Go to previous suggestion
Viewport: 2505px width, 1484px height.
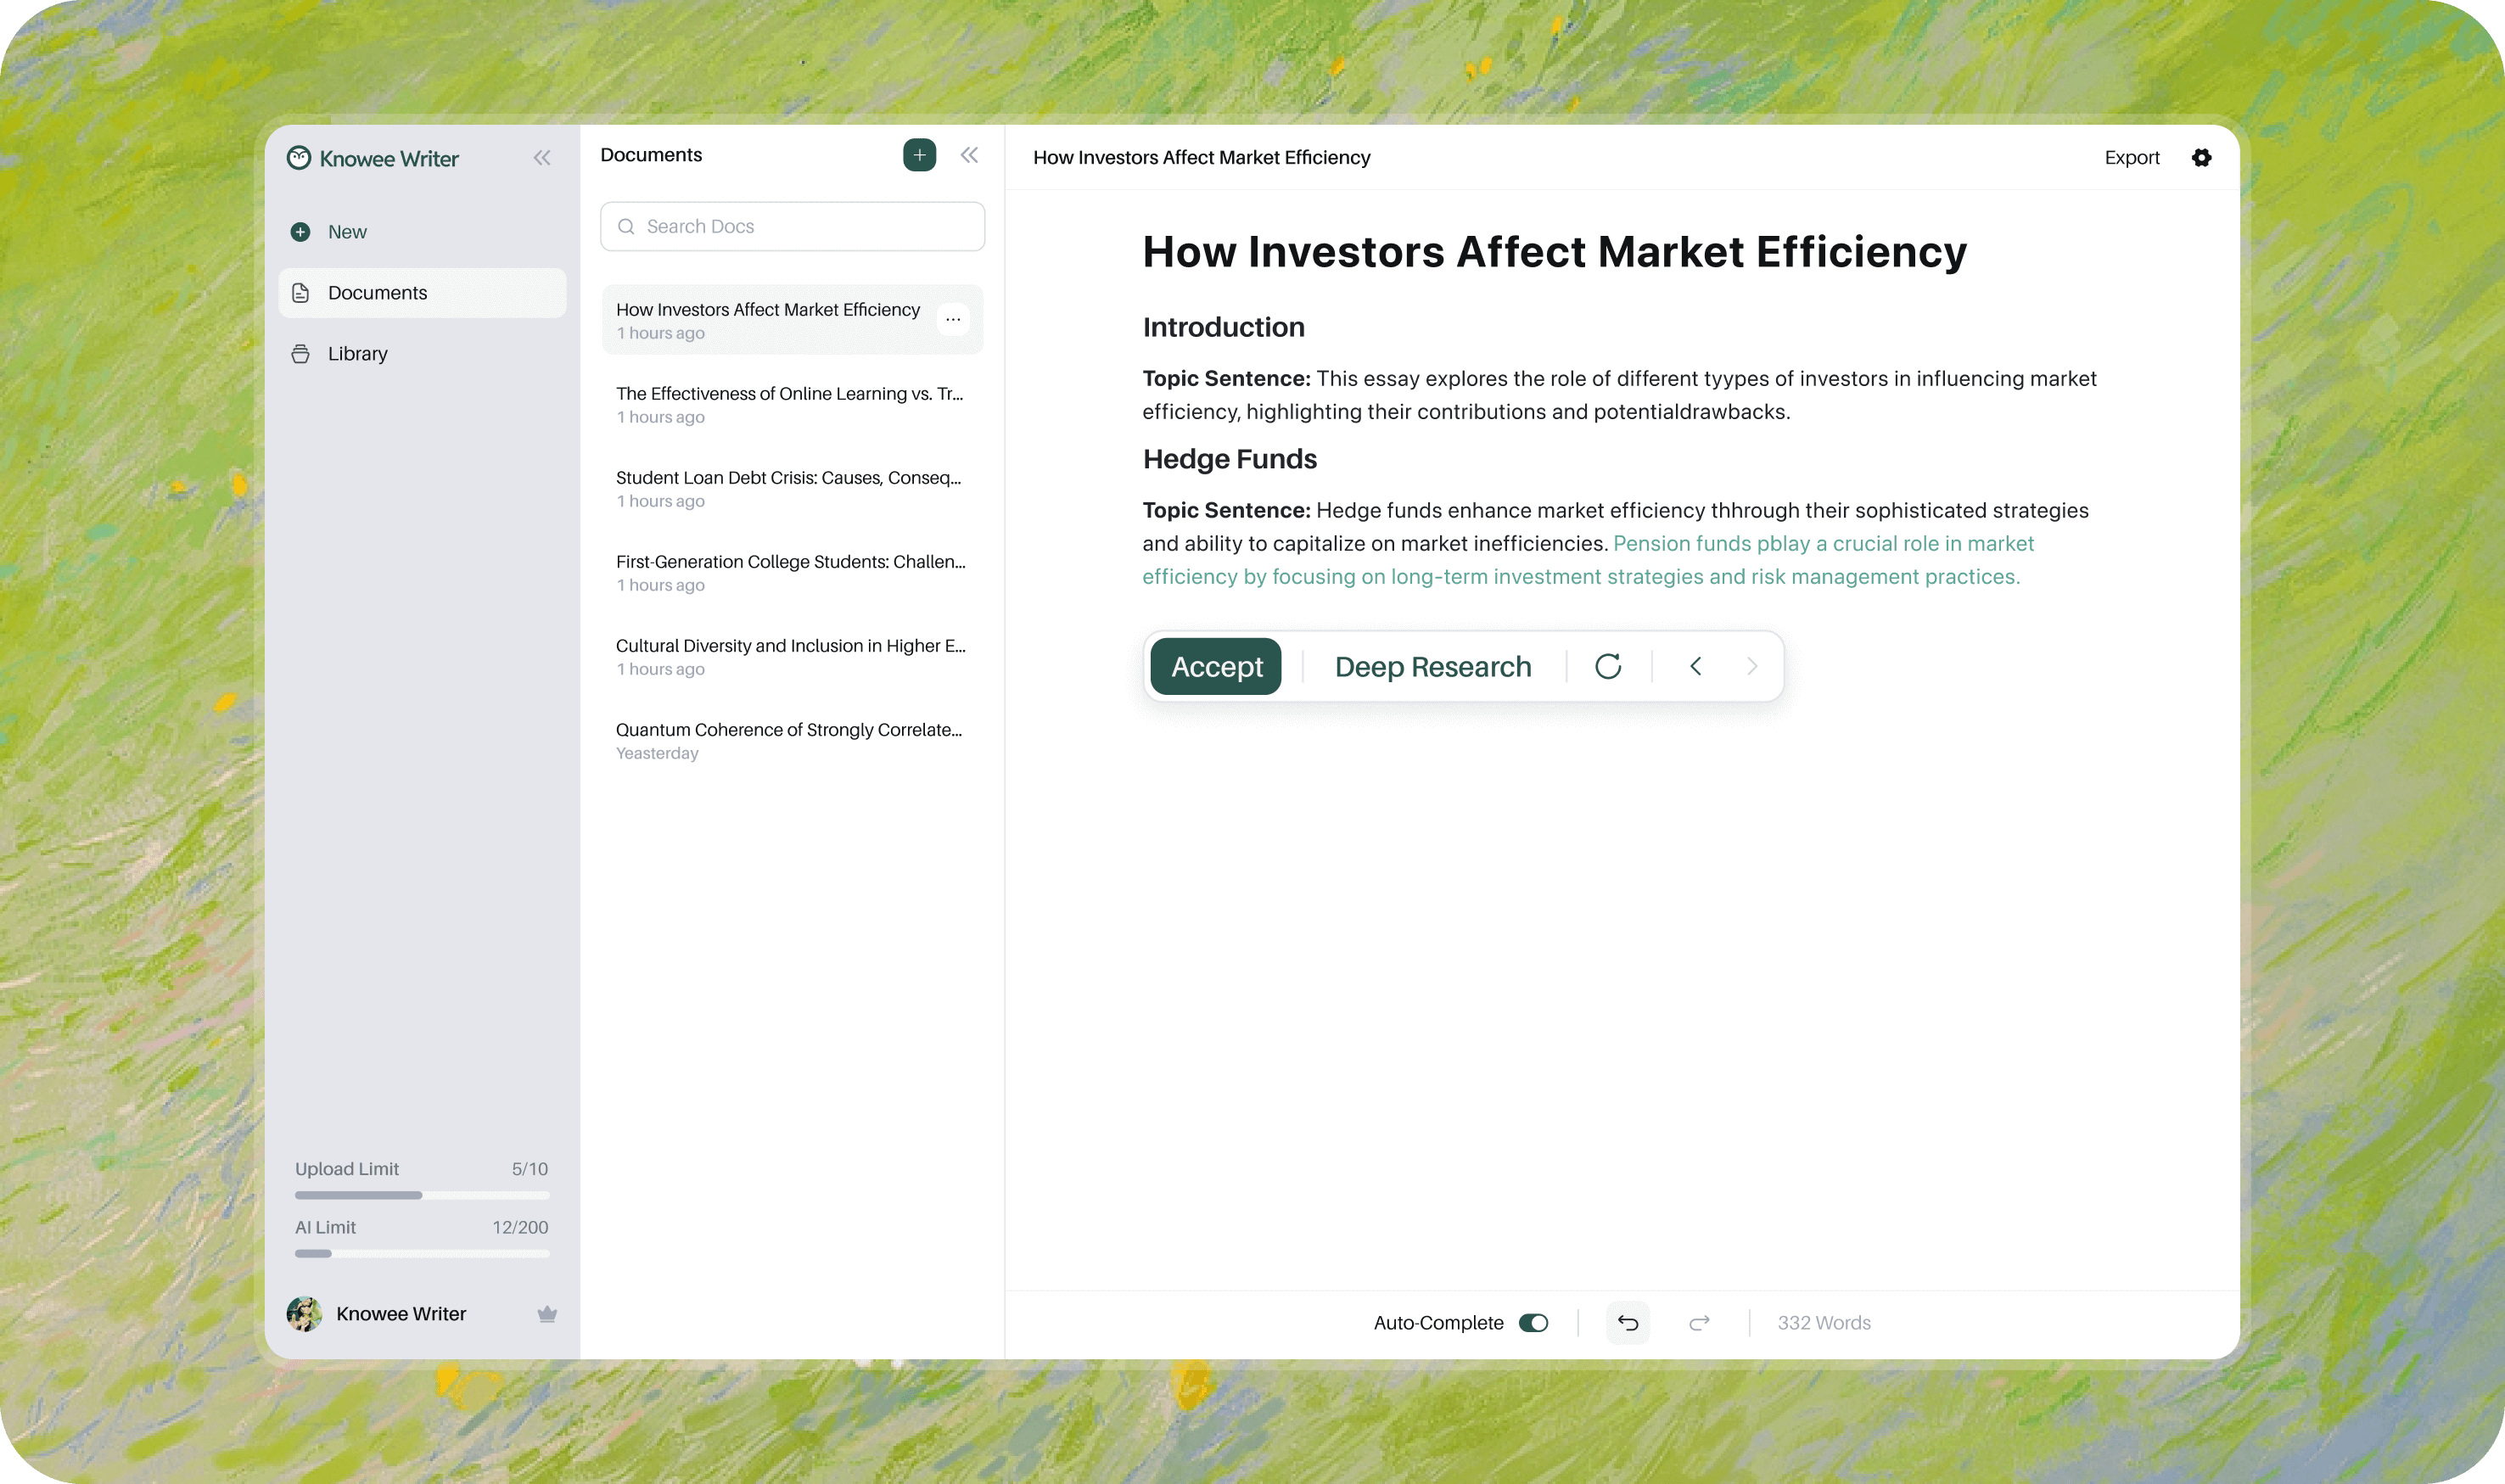(x=1695, y=666)
